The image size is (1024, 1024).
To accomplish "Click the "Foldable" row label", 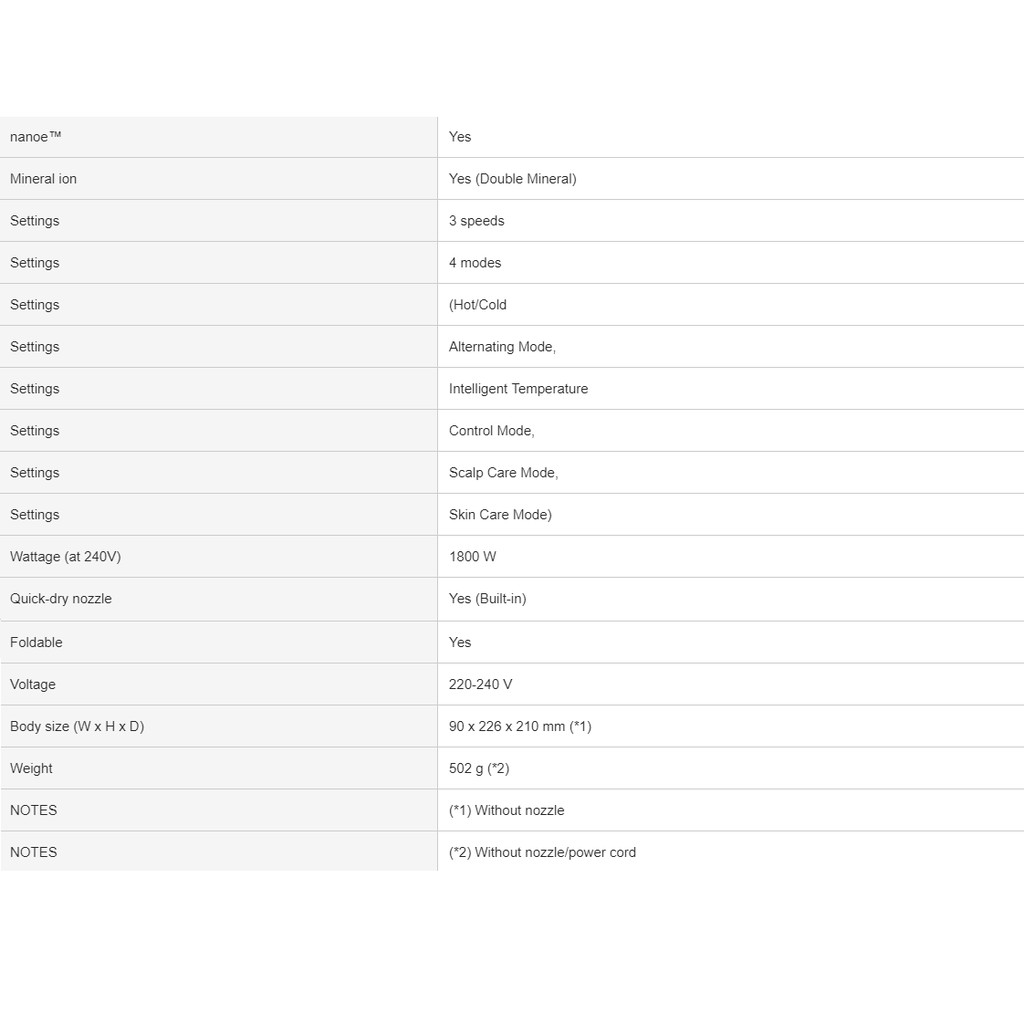I will [x=36, y=643].
